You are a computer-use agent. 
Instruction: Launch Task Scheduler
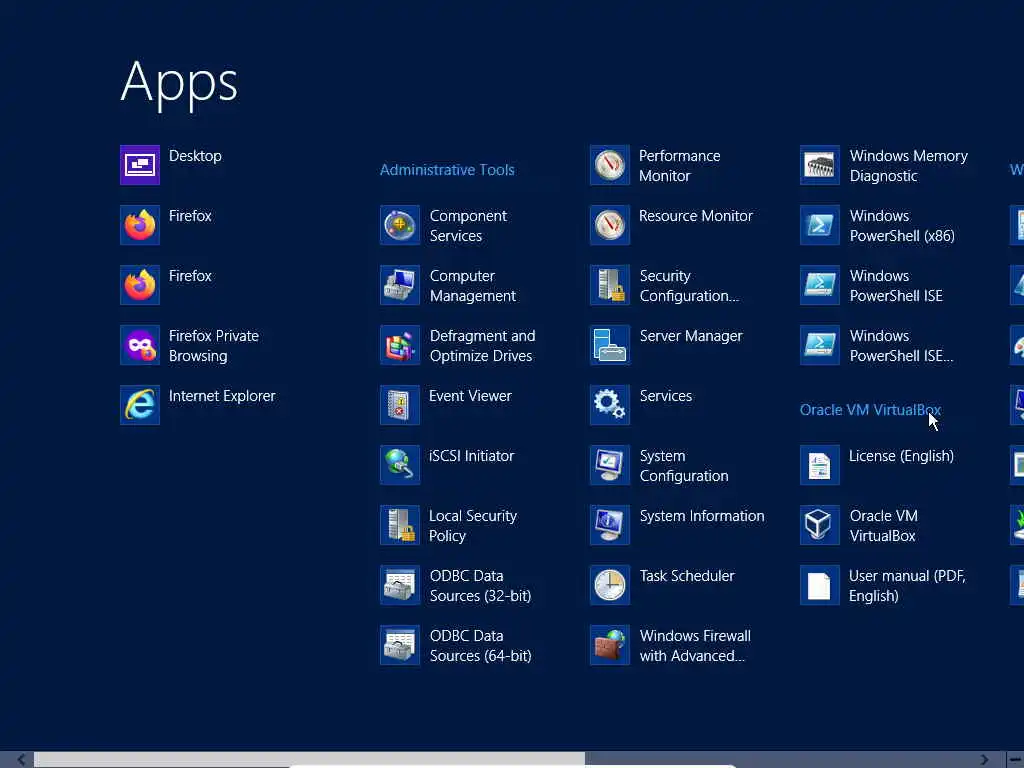[663, 585]
